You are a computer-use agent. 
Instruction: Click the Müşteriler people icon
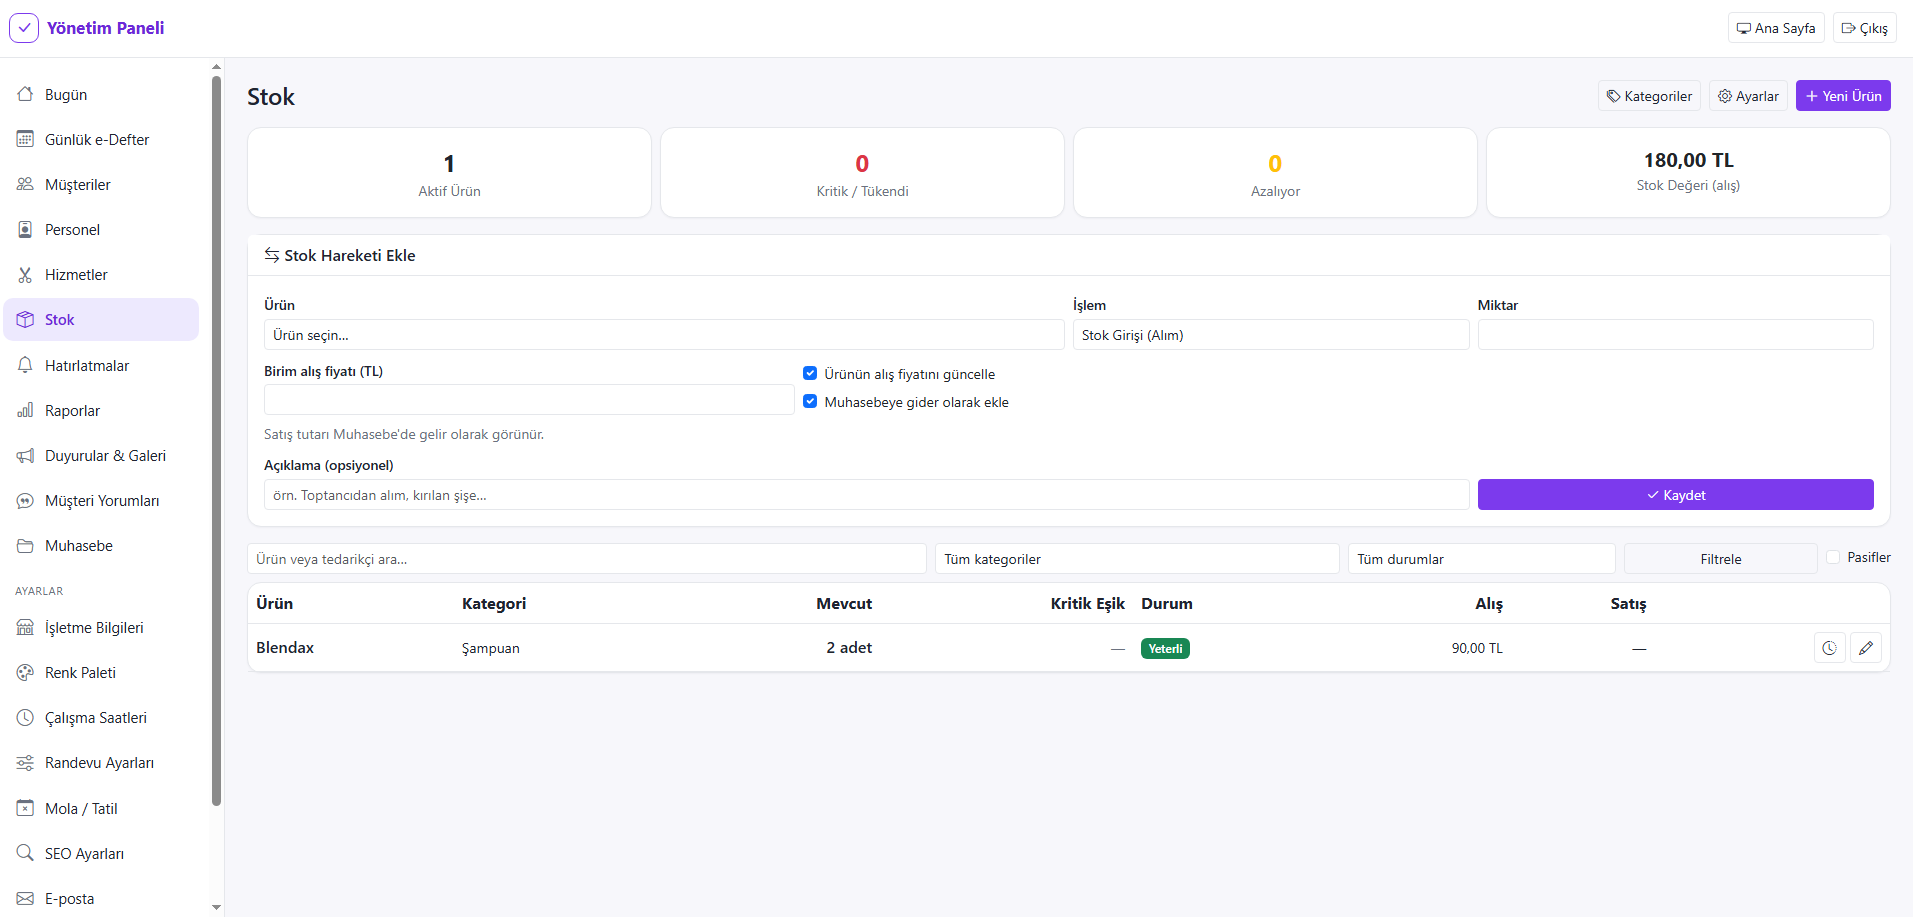pos(25,184)
